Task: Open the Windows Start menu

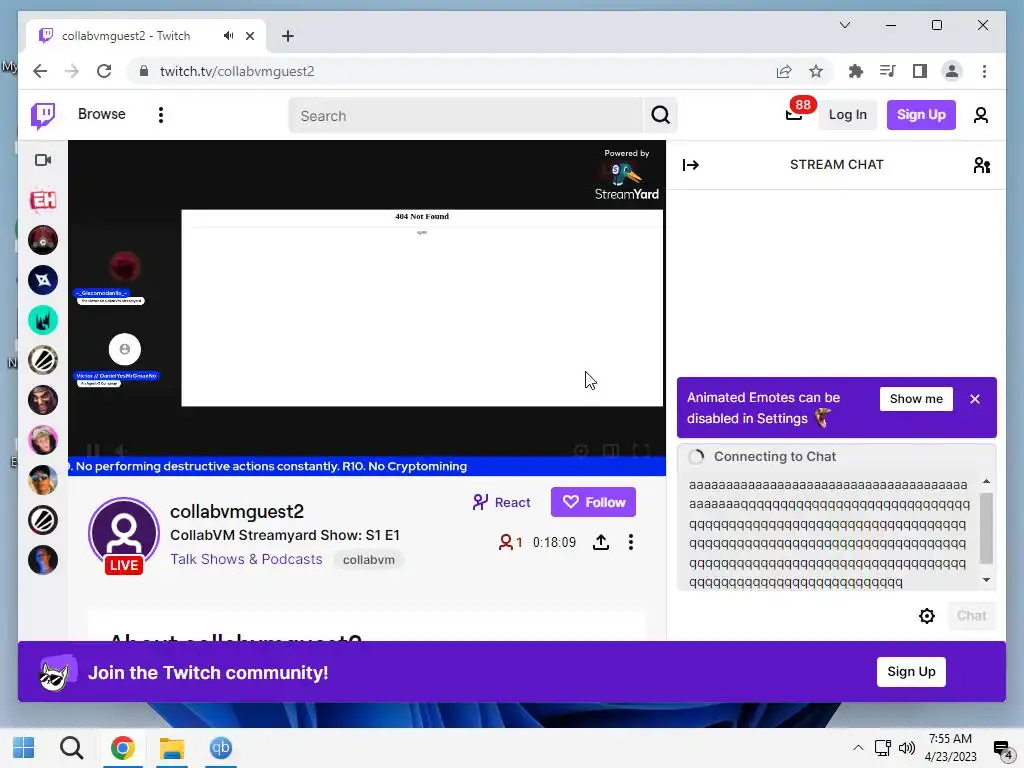Action: 24,748
